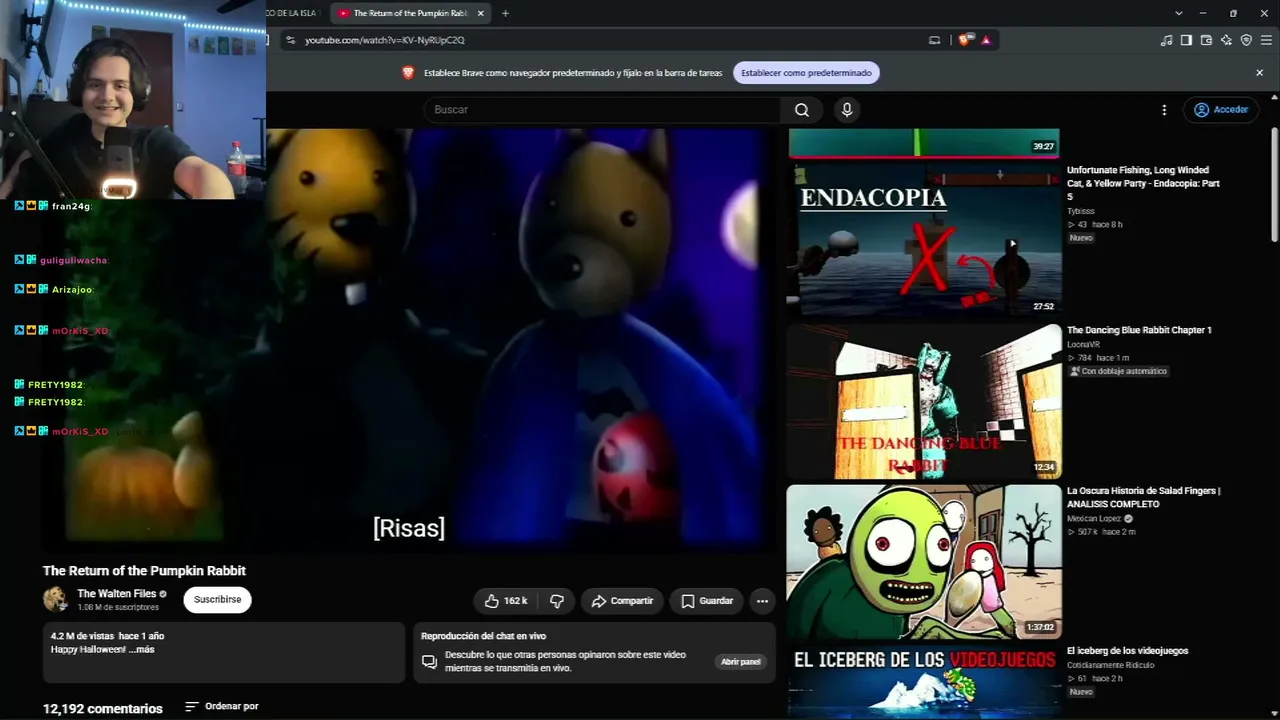This screenshot has width=1280, height=720.
Task: Open title 'The Dancing Blue Rabbit Chapter 1'
Action: 1139,331
